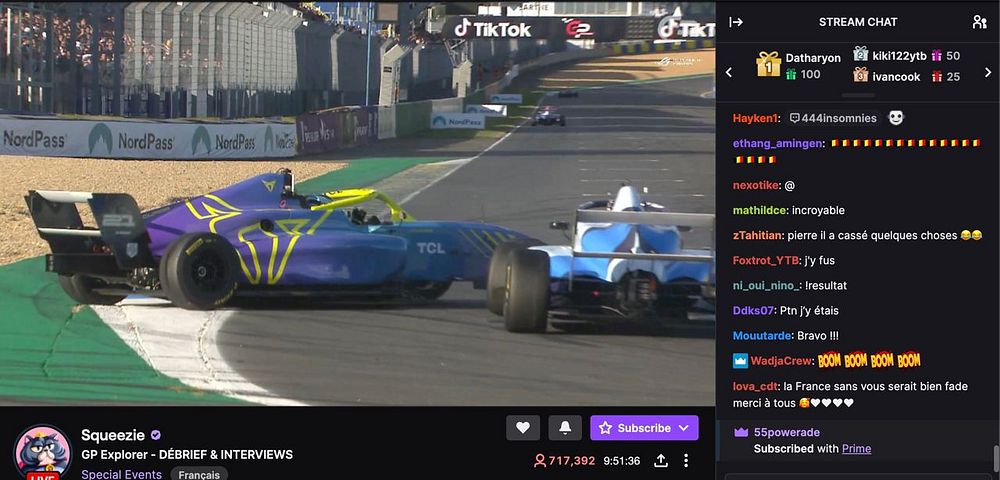
Task: Open the three-dot more options menu
Action: (x=686, y=460)
